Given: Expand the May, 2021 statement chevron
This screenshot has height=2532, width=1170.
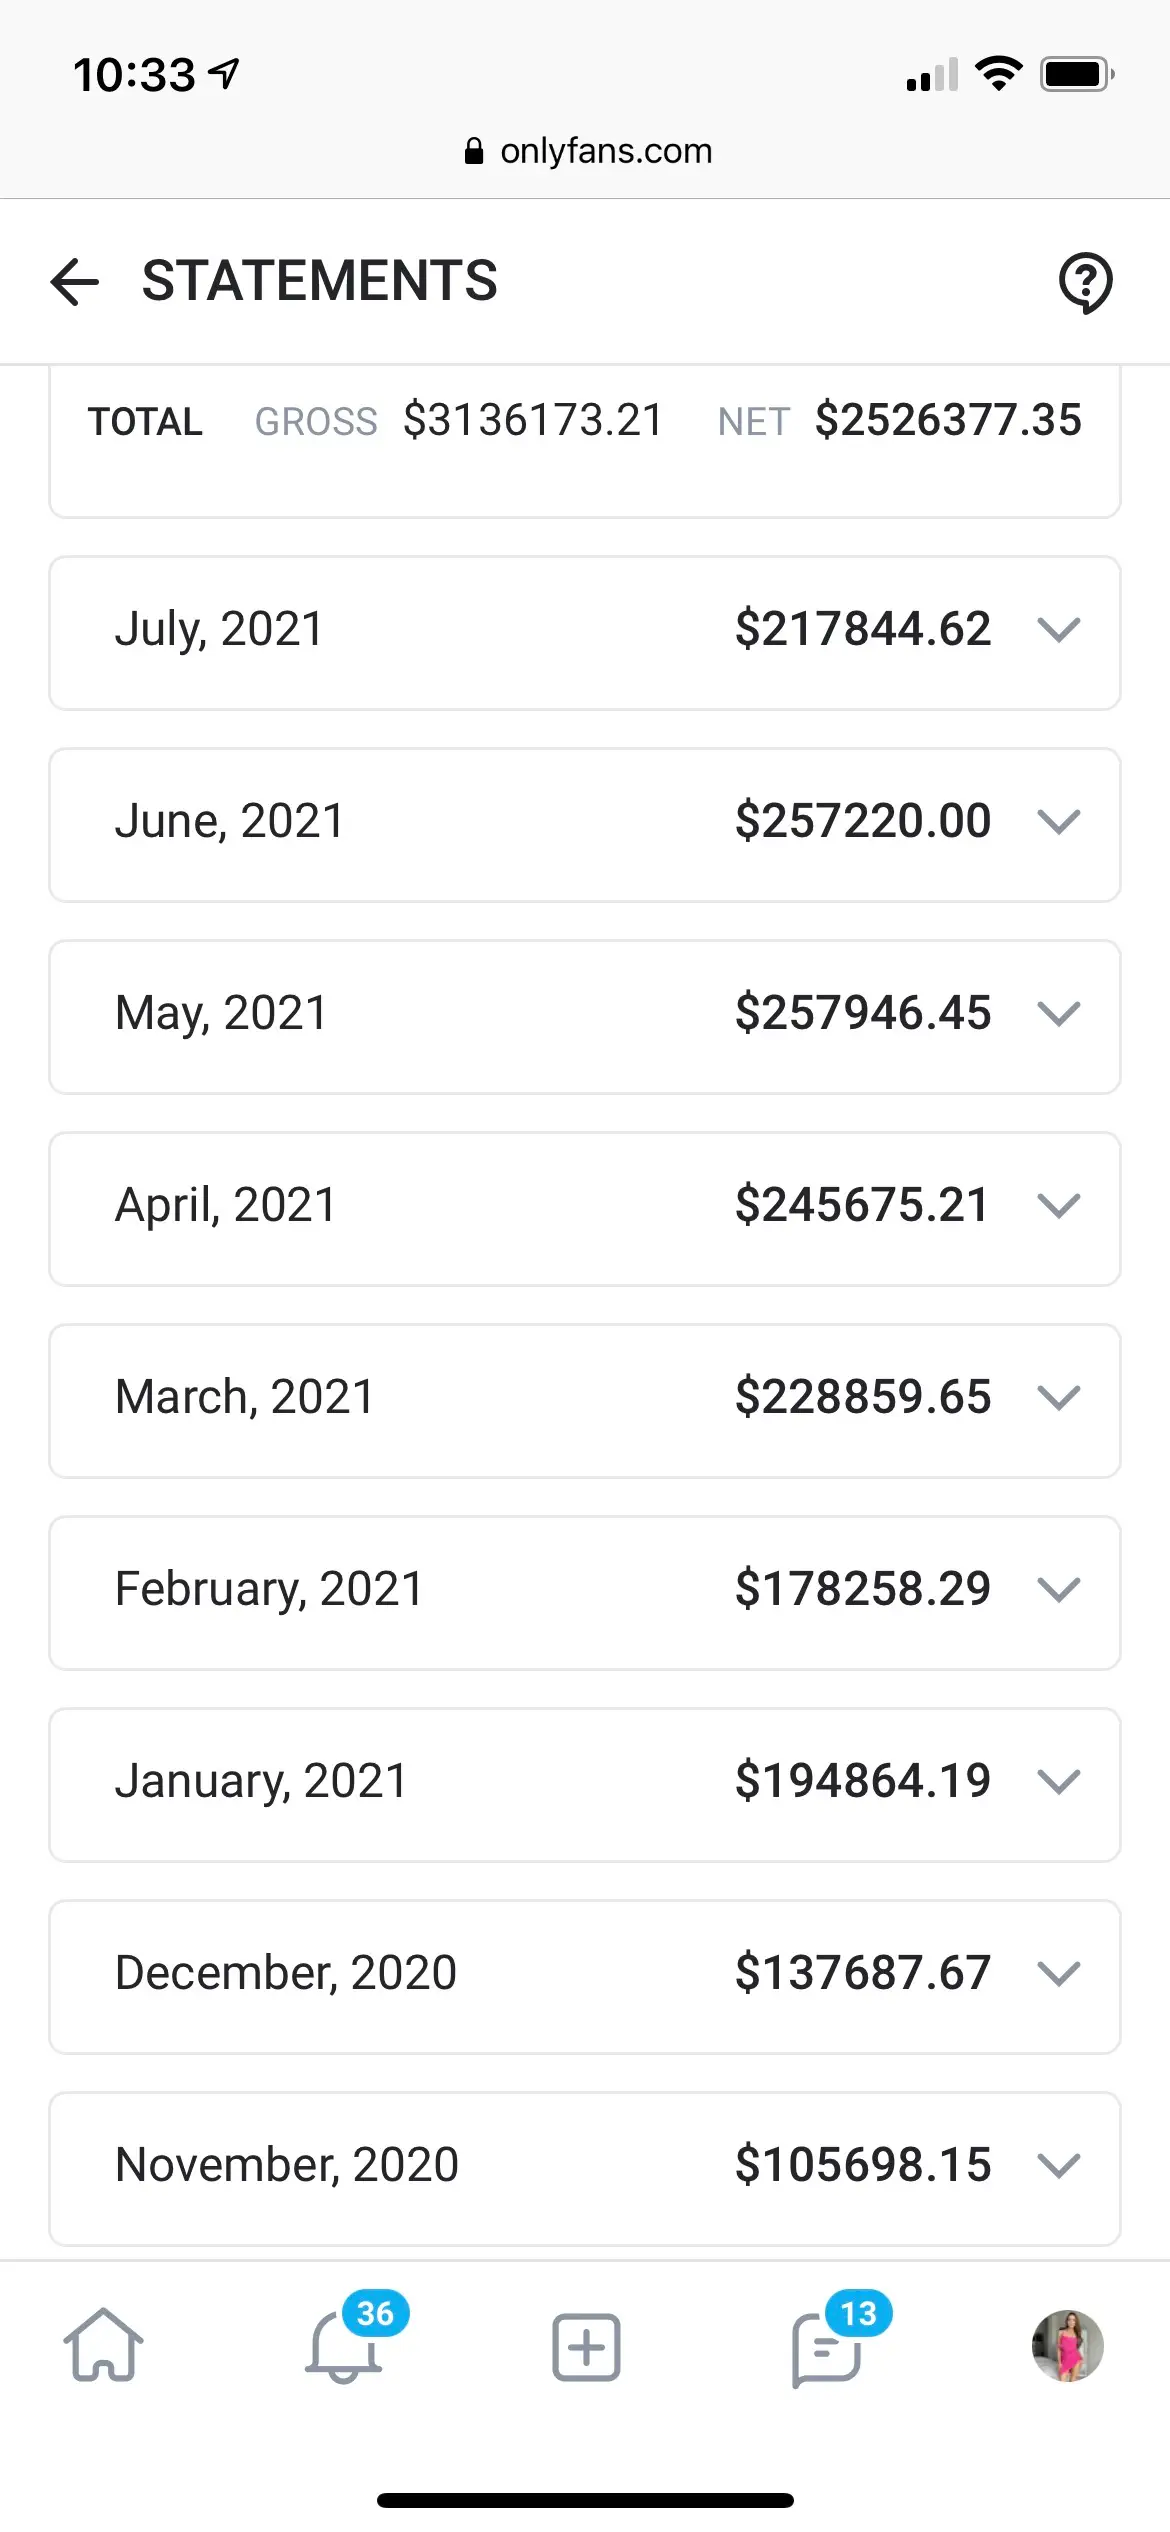Looking at the screenshot, I should tap(1059, 1014).
